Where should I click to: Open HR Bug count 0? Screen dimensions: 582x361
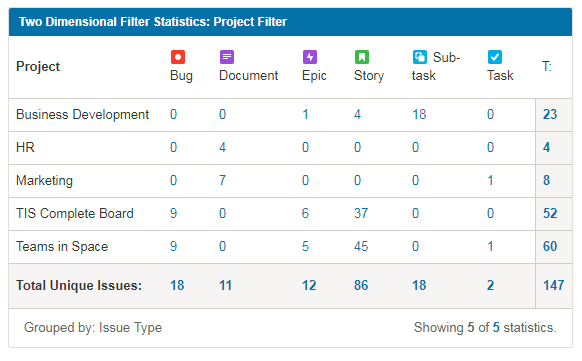tap(173, 147)
